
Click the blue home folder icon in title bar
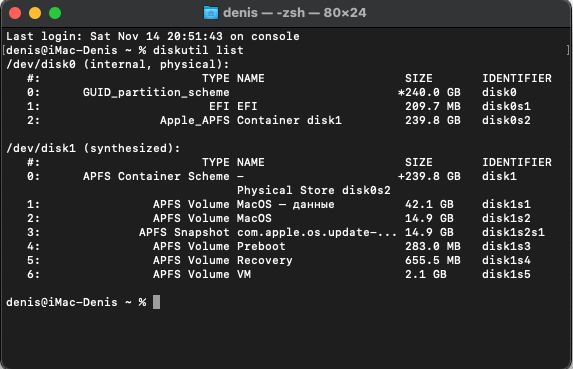pyautogui.click(x=211, y=13)
